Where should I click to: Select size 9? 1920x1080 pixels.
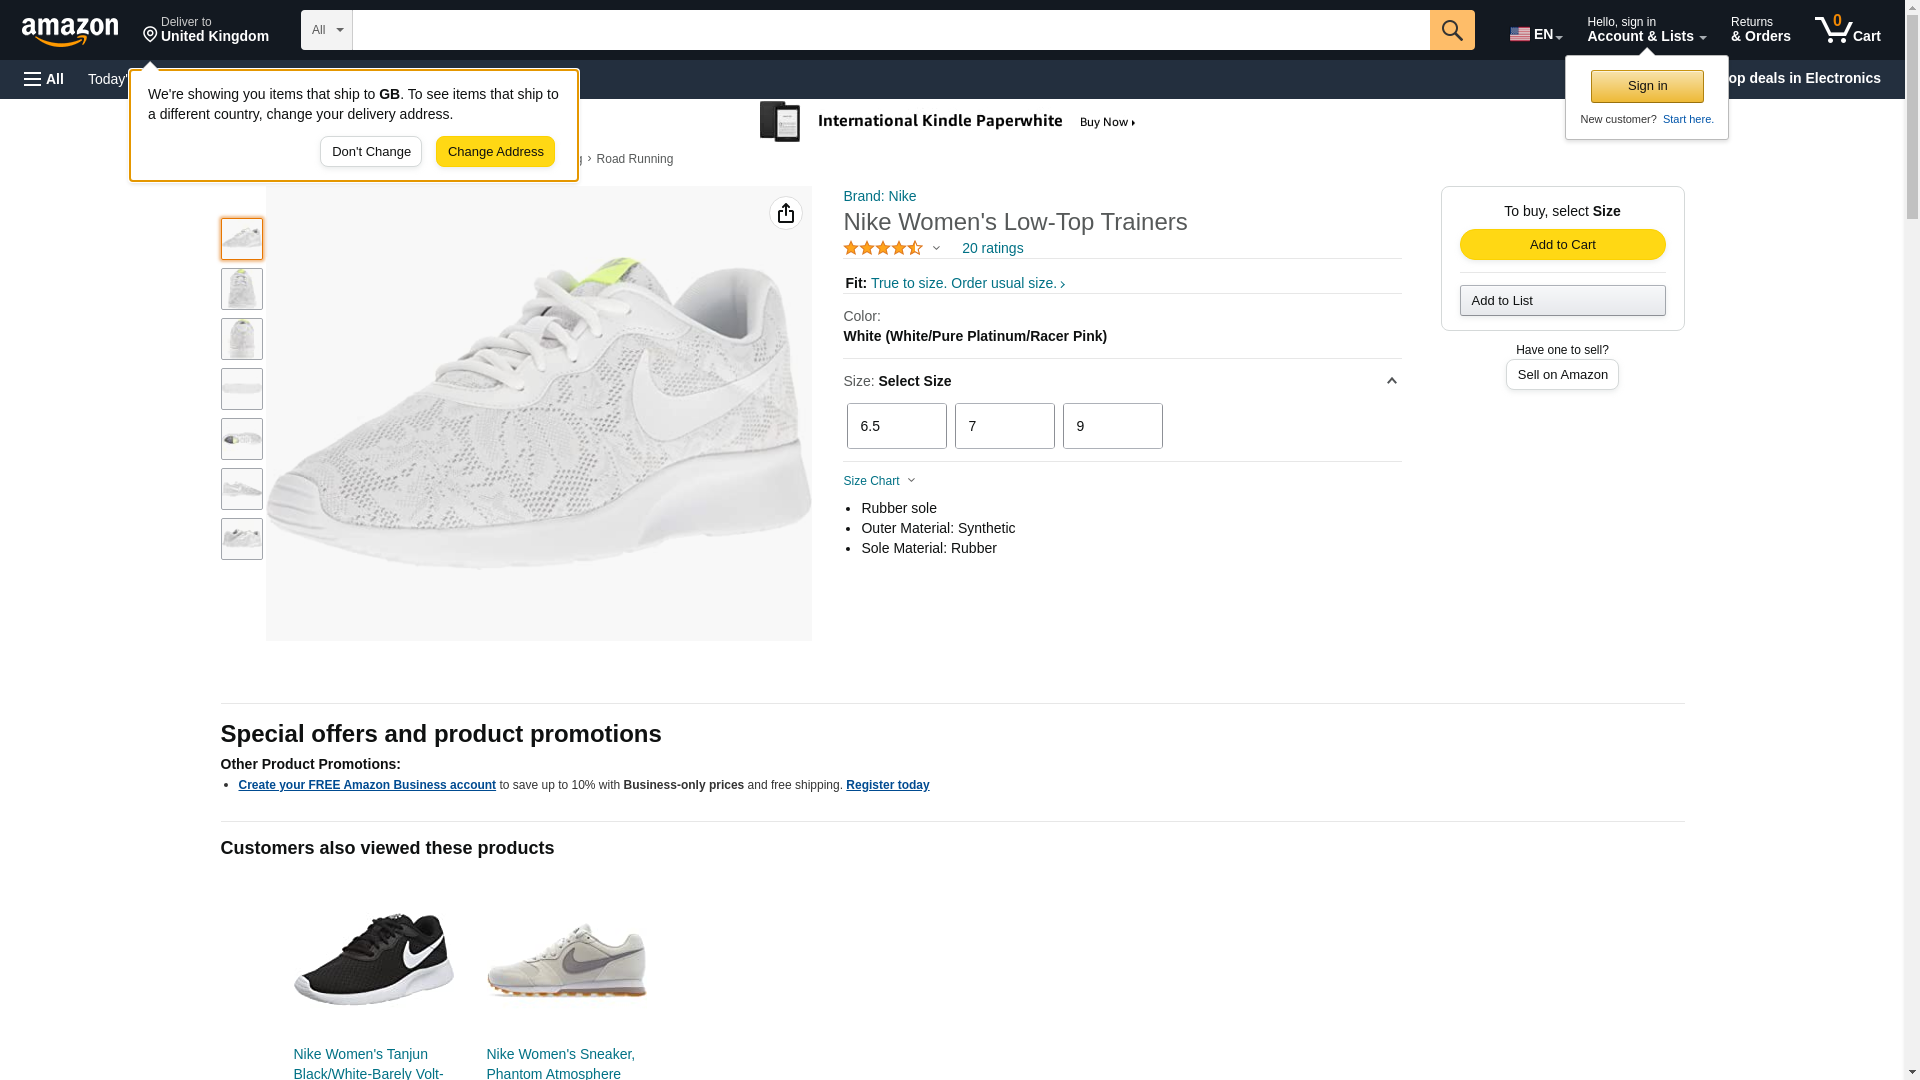point(1112,426)
